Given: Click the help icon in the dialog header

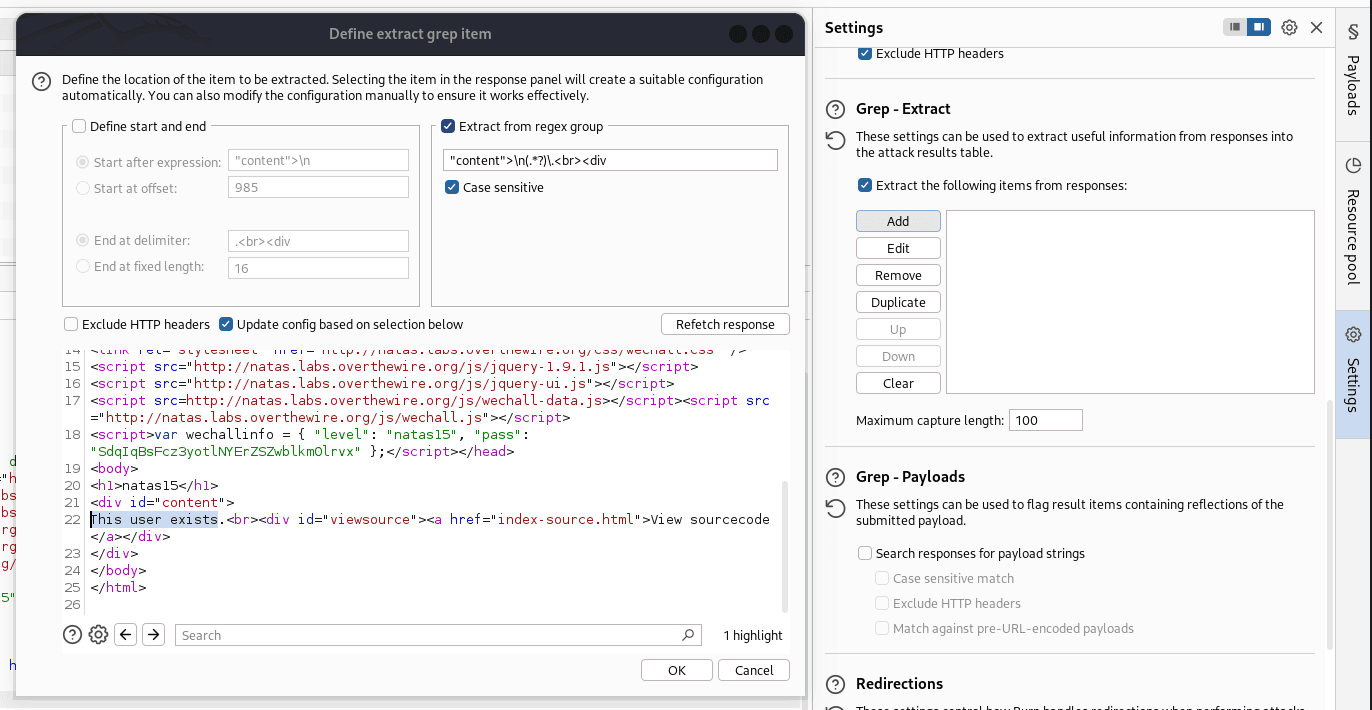Looking at the screenshot, I should click(x=41, y=82).
